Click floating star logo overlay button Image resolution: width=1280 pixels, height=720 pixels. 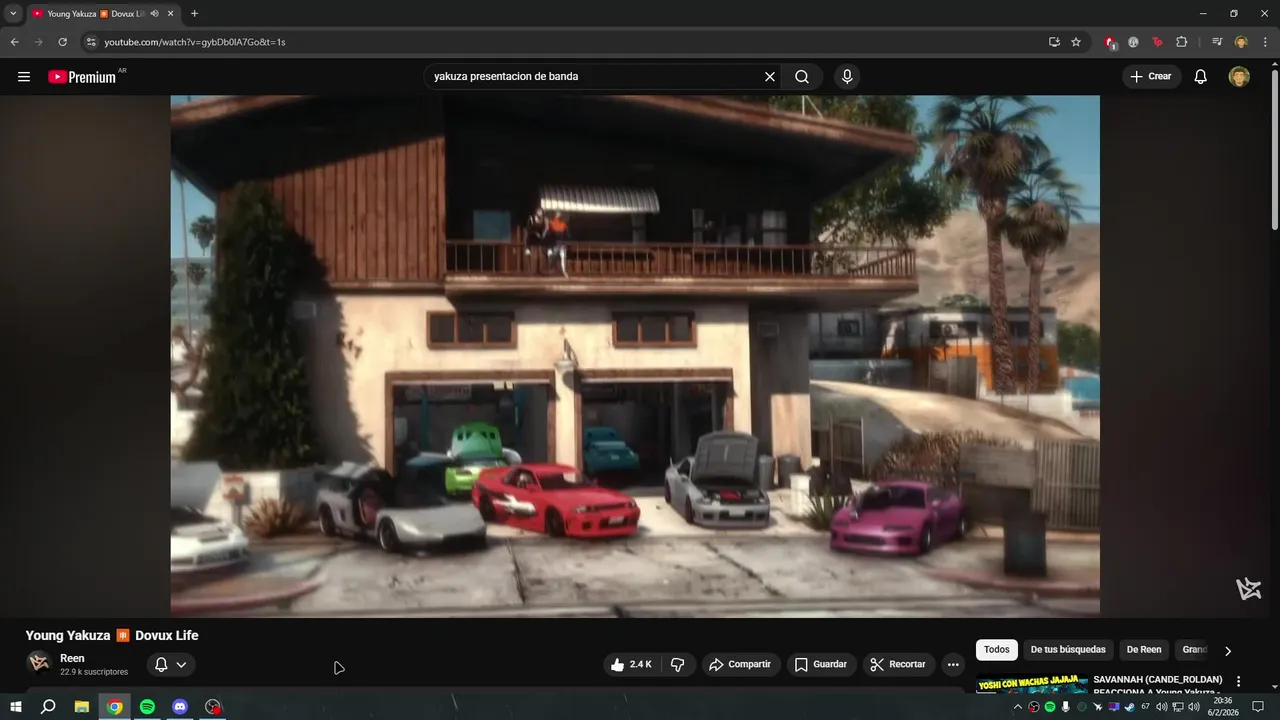click(1249, 589)
